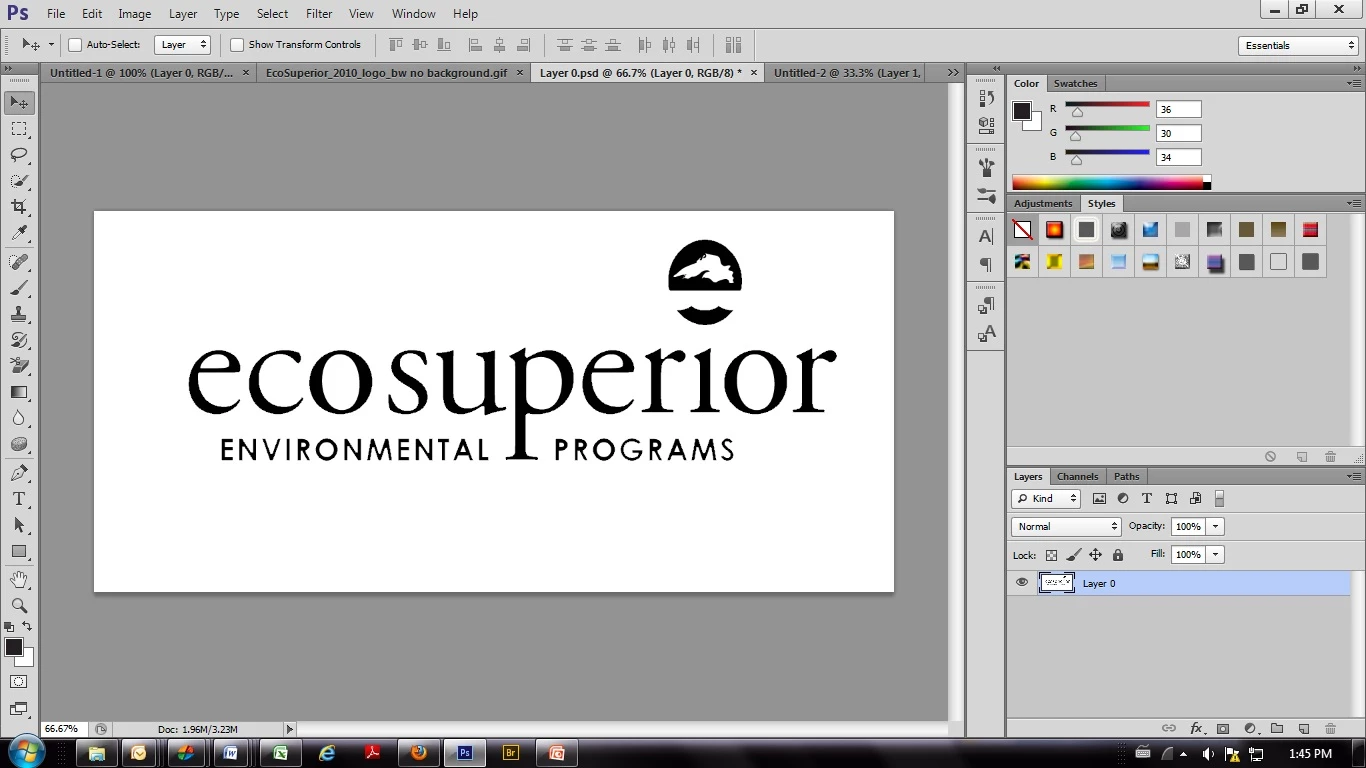Click the blue channel slider
Viewport: 1366px width, 768px height.
(x=1107, y=155)
